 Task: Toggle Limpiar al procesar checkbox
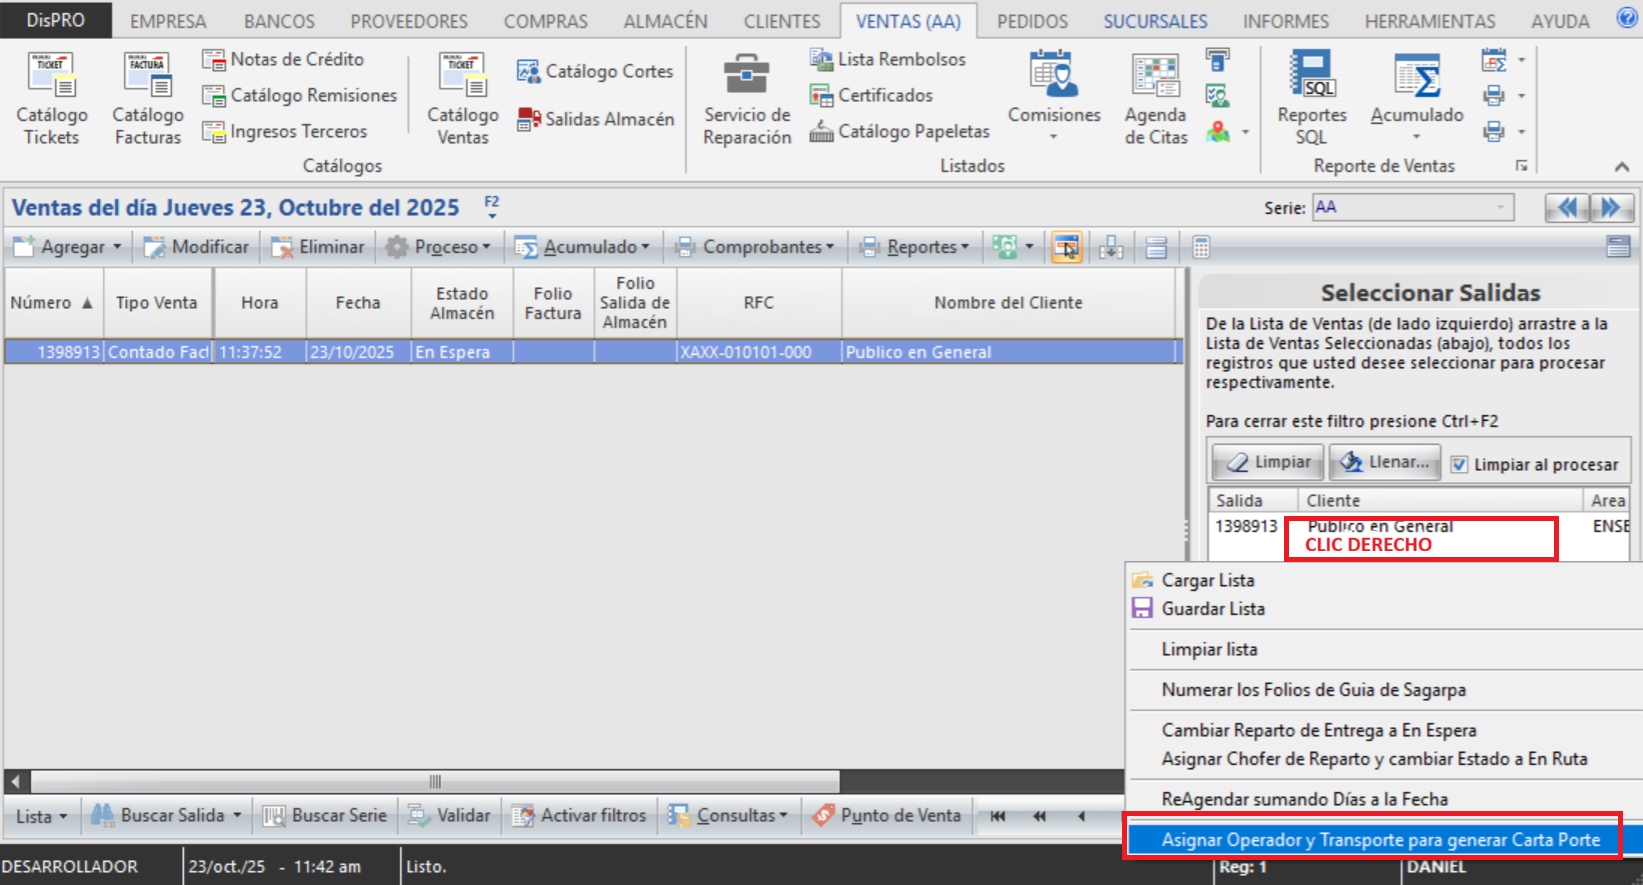point(1459,465)
